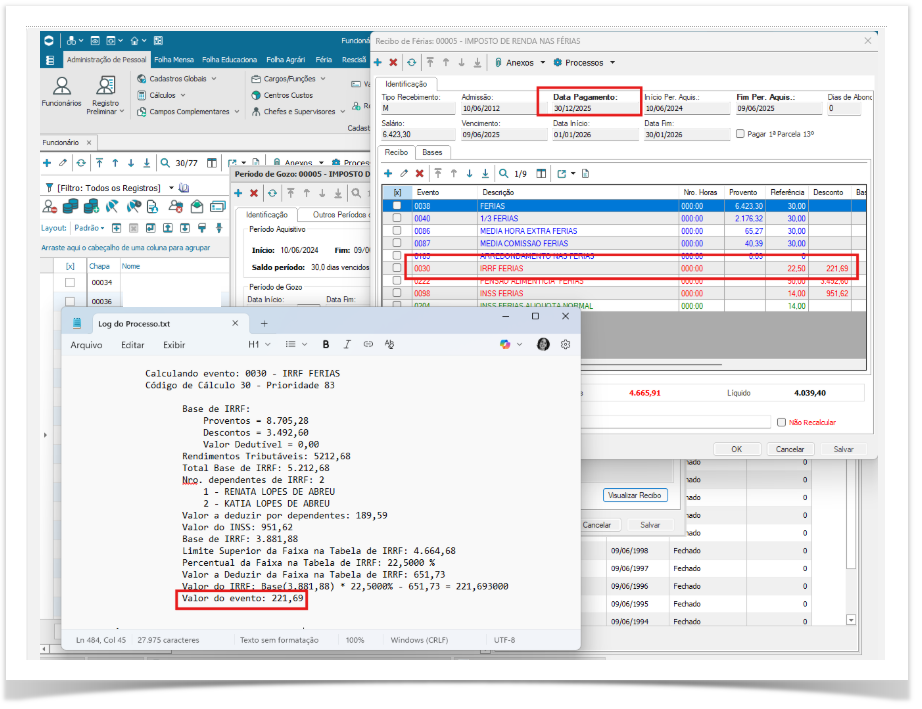Check the box for event 0098 INSS FERIAS
Viewport: 922px width, 709px height.
pyautogui.click(x=397, y=293)
